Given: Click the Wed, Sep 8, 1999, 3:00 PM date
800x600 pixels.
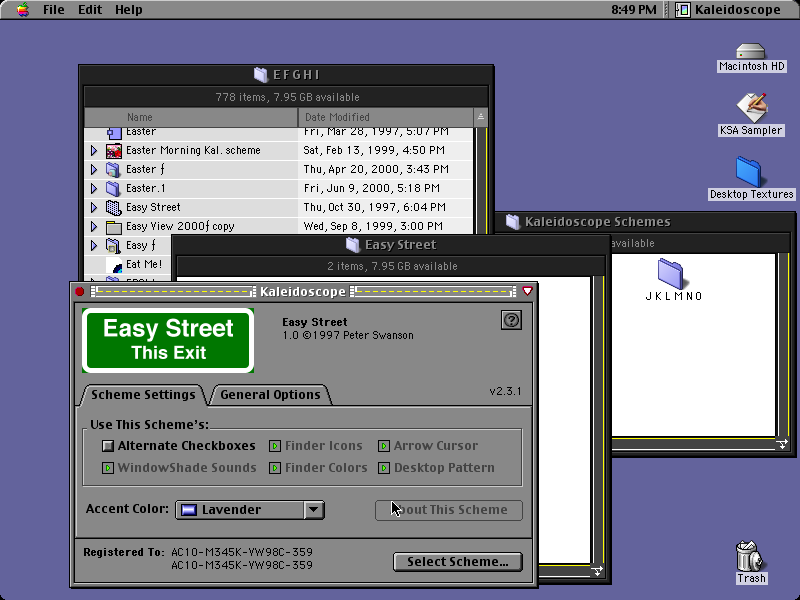Looking at the screenshot, I should [373, 226].
